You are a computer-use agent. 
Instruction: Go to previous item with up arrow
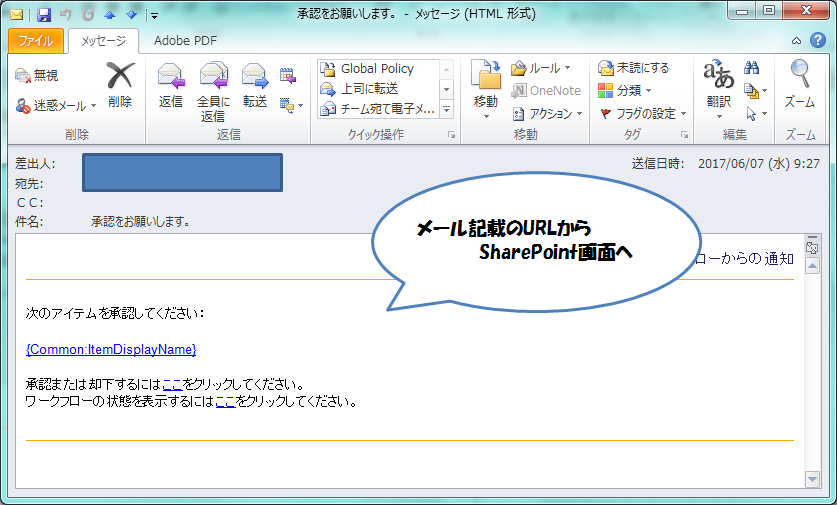110,15
